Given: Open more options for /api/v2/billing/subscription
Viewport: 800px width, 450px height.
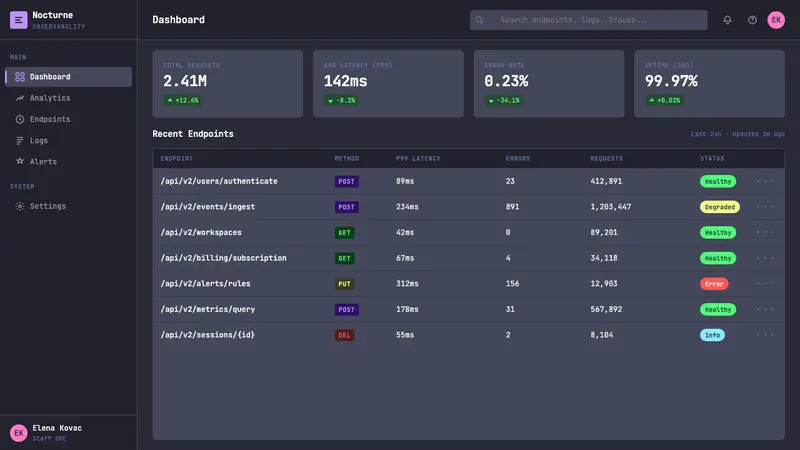Looking at the screenshot, I should point(765,258).
